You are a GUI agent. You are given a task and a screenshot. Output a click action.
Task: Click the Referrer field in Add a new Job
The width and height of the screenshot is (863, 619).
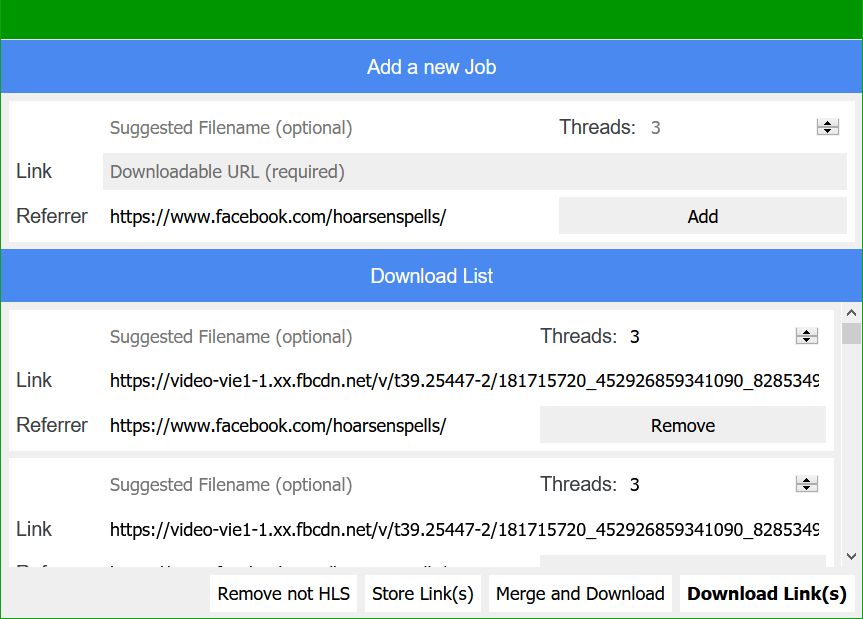click(320, 216)
